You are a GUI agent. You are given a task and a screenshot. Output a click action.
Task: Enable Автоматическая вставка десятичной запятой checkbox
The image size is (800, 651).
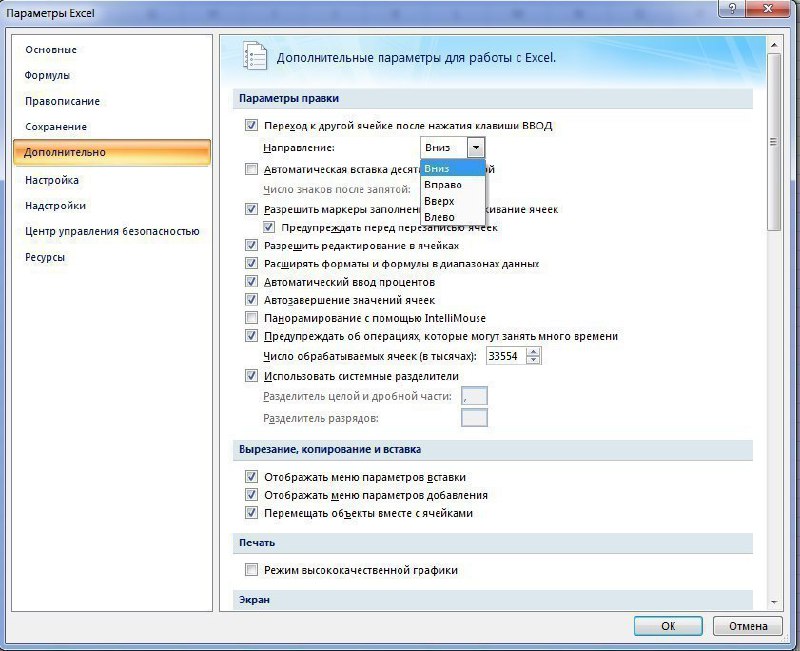(251, 169)
